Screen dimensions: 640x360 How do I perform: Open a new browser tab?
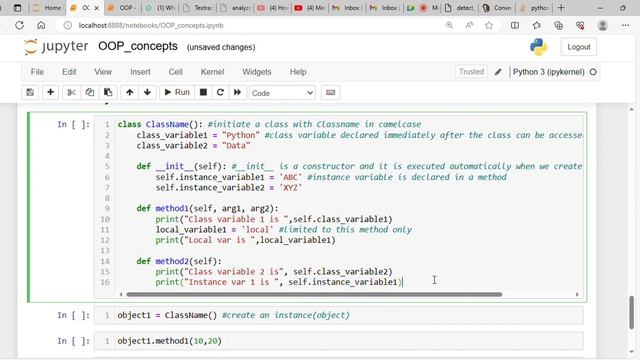[561, 8]
